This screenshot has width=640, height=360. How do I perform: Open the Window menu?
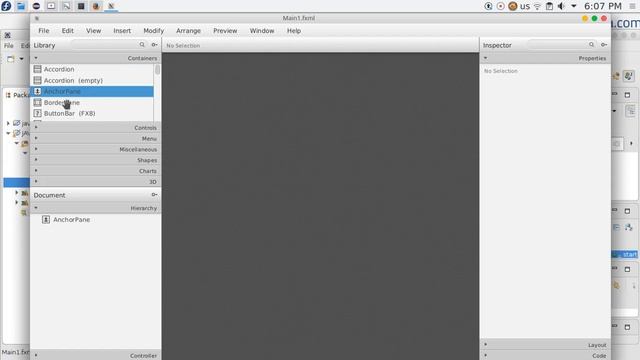pyautogui.click(x=262, y=31)
